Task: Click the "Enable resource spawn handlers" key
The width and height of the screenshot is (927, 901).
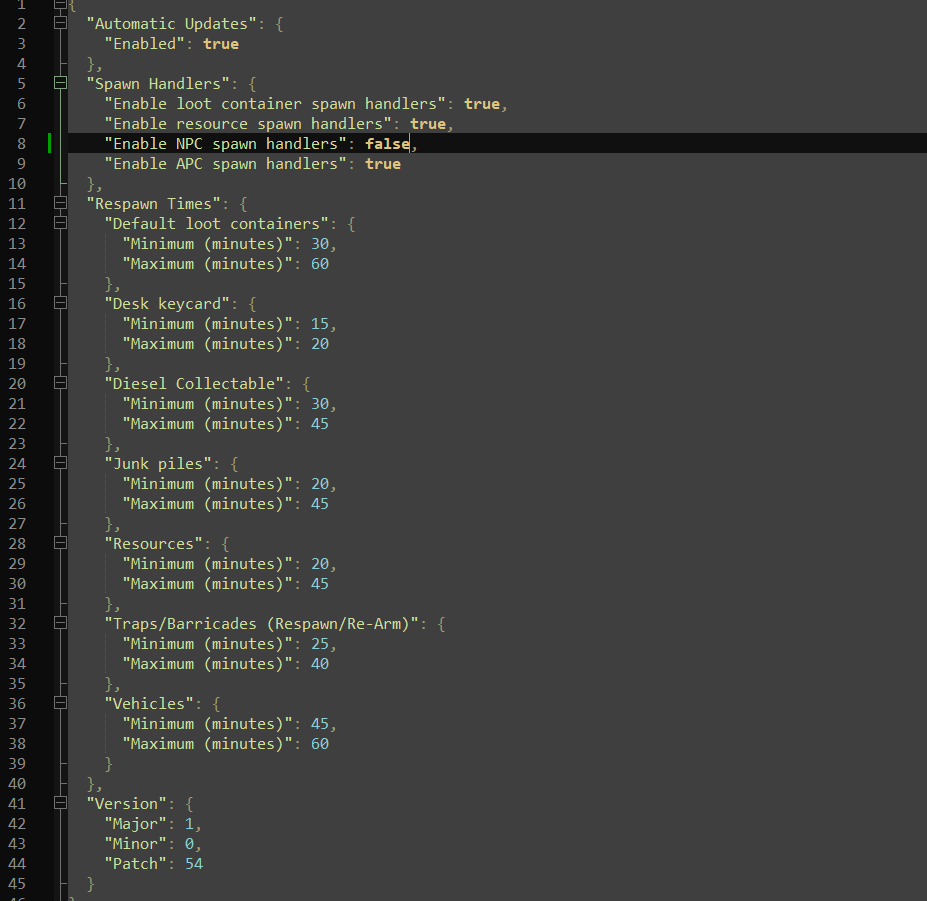Action: pos(248,124)
